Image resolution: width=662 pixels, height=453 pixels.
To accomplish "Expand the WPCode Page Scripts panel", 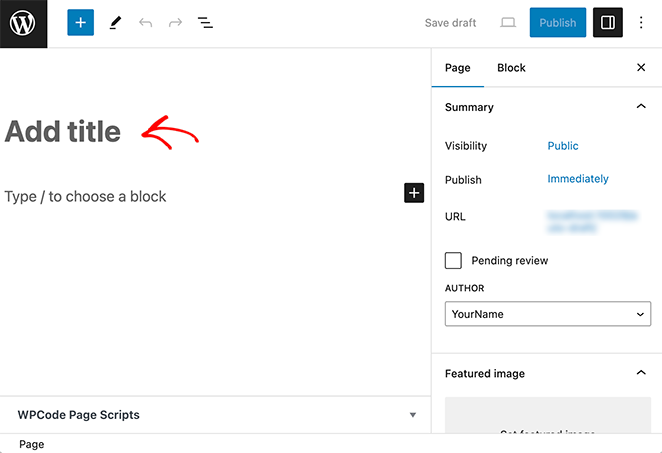I will (412, 415).
